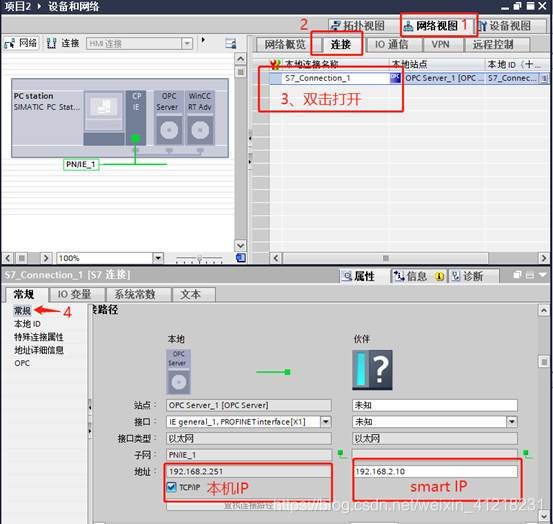Click left scroll arrow under network canvas
Screen dimensions: 553x524
(8, 258)
